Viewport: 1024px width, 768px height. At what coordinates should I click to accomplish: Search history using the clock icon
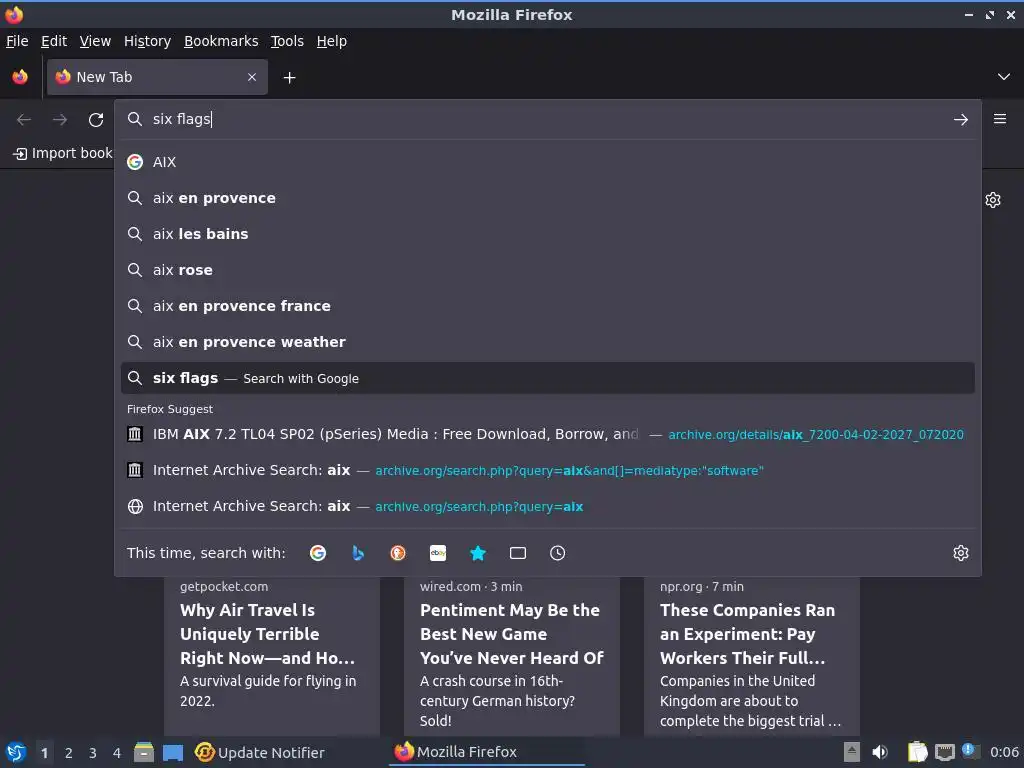[x=558, y=553]
